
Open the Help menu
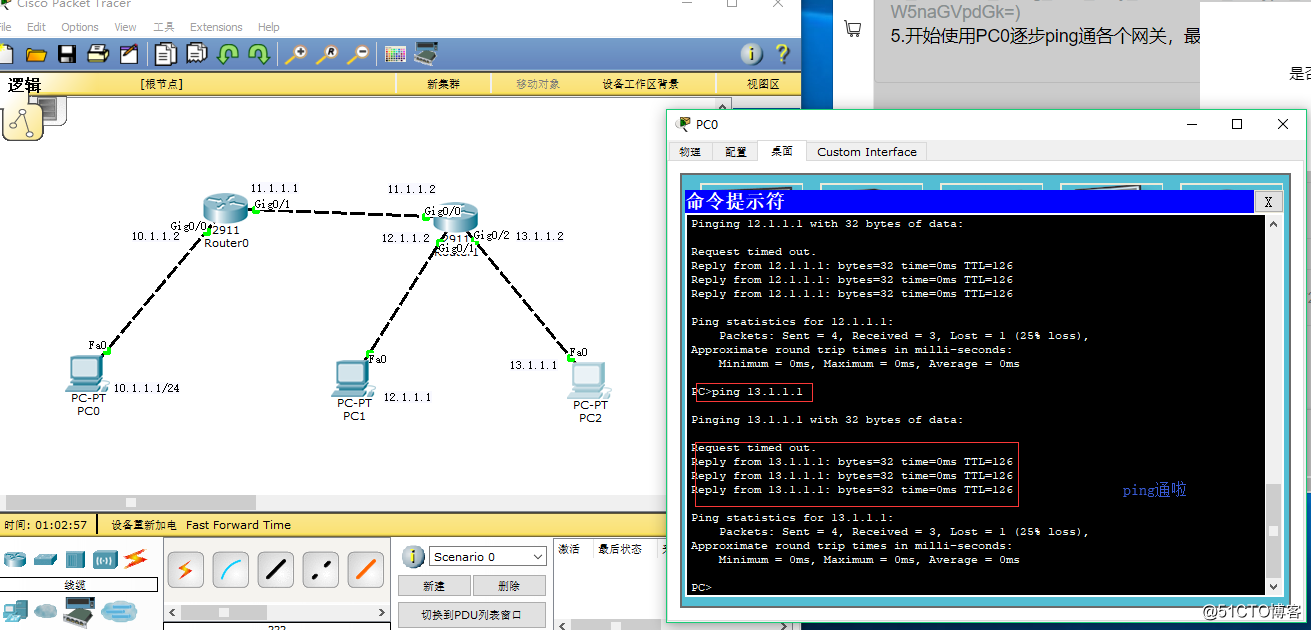click(x=269, y=27)
